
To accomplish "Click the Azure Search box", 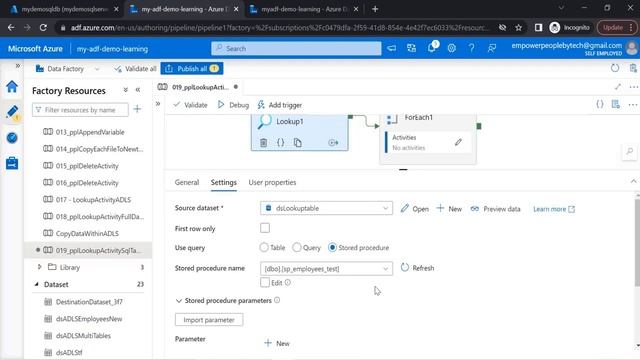I will (296, 48).
